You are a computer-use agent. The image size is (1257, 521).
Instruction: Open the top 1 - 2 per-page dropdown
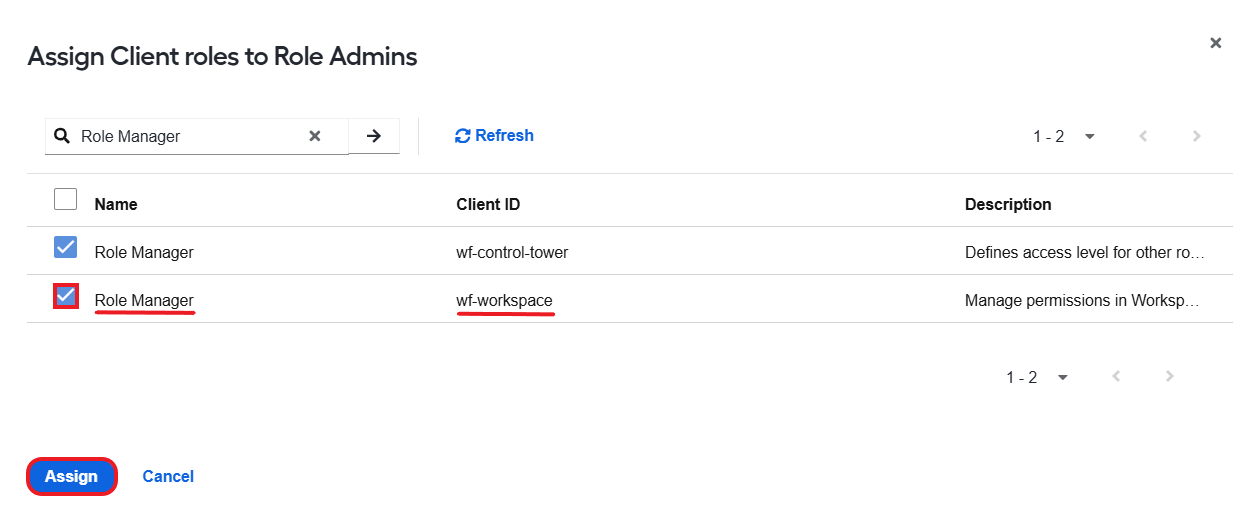click(x=1064, y=136)
